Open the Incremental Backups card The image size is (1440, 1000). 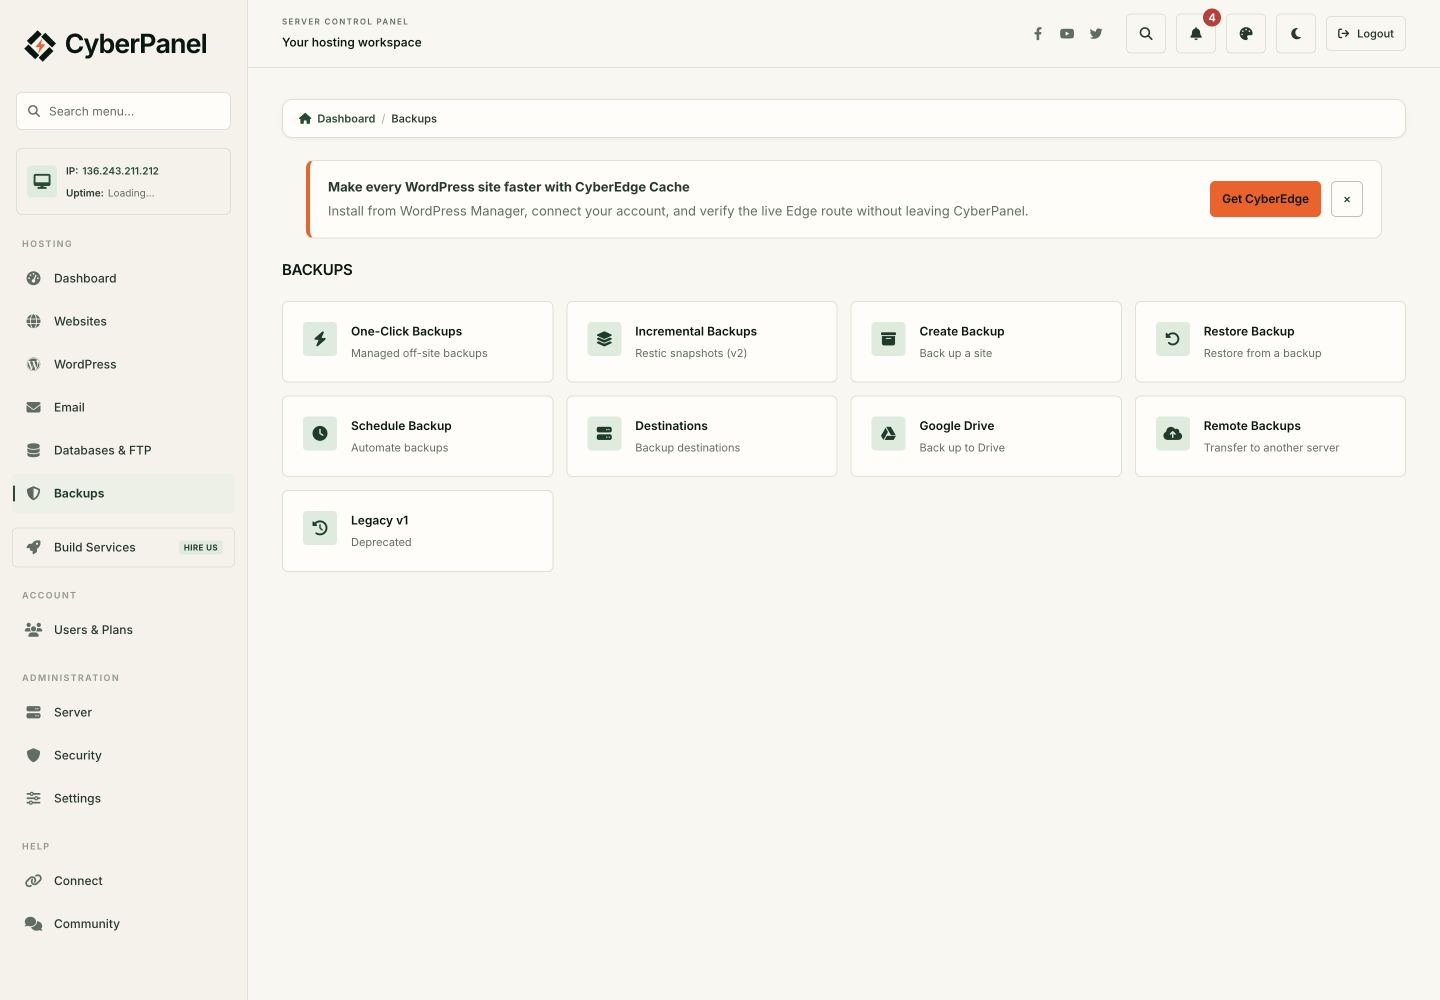(702, 342)
